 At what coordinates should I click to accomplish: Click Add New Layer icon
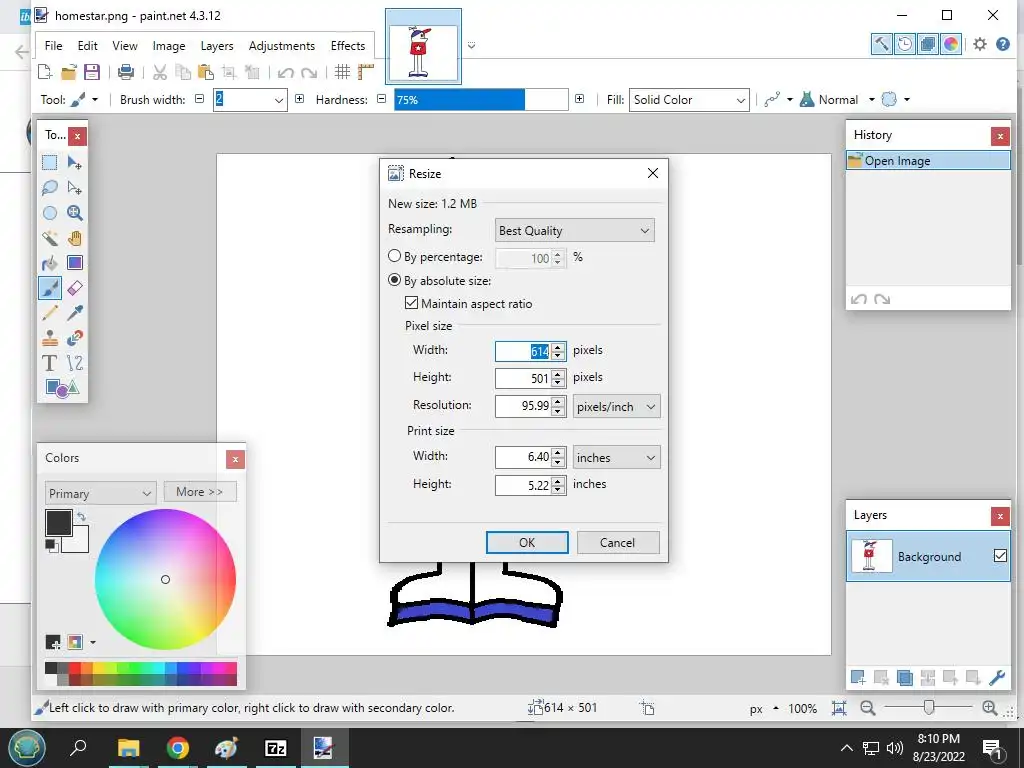858,678
